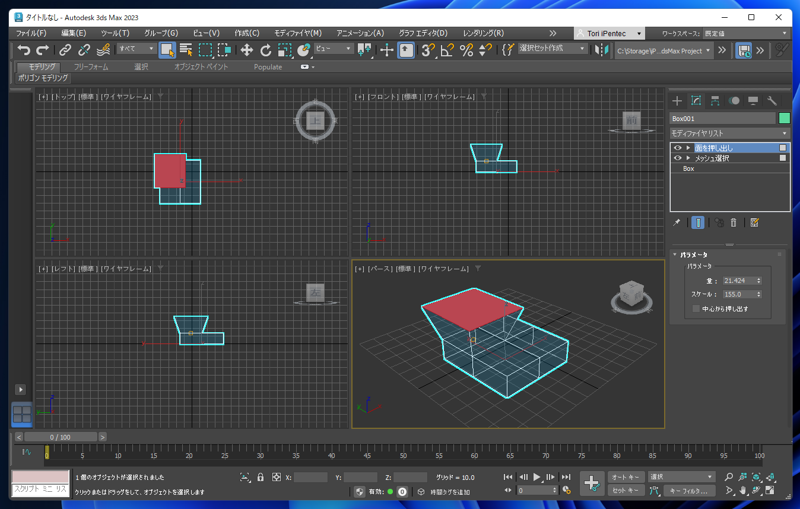Toggle the Angle Snap icon
Screen dimensions: 800x509
[447, 50]
